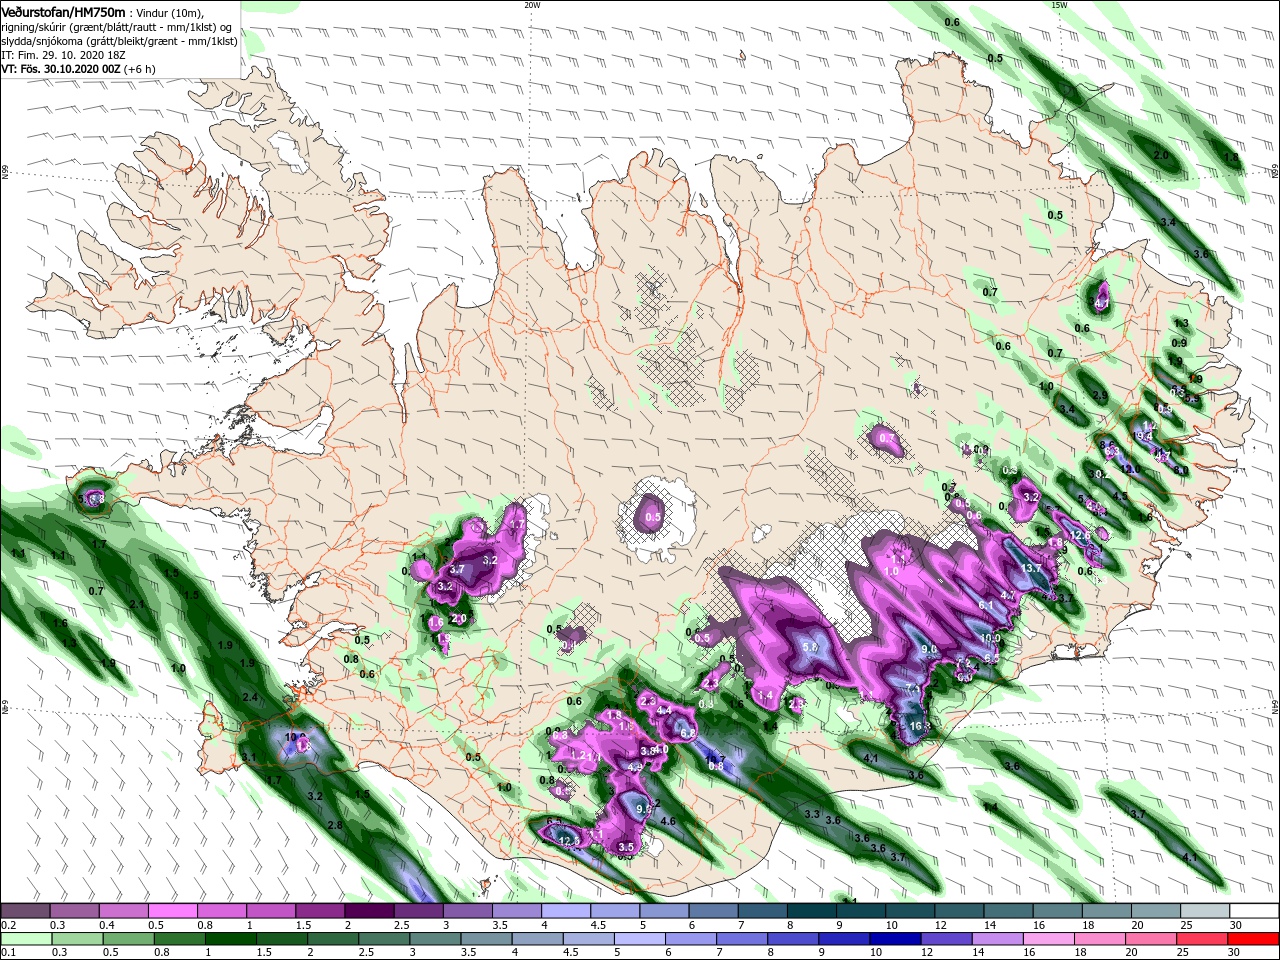Screen dimensions: 1280x960
Task: Pick the 3.5 swatch in the purple snow legend
Action: point(518,910)
